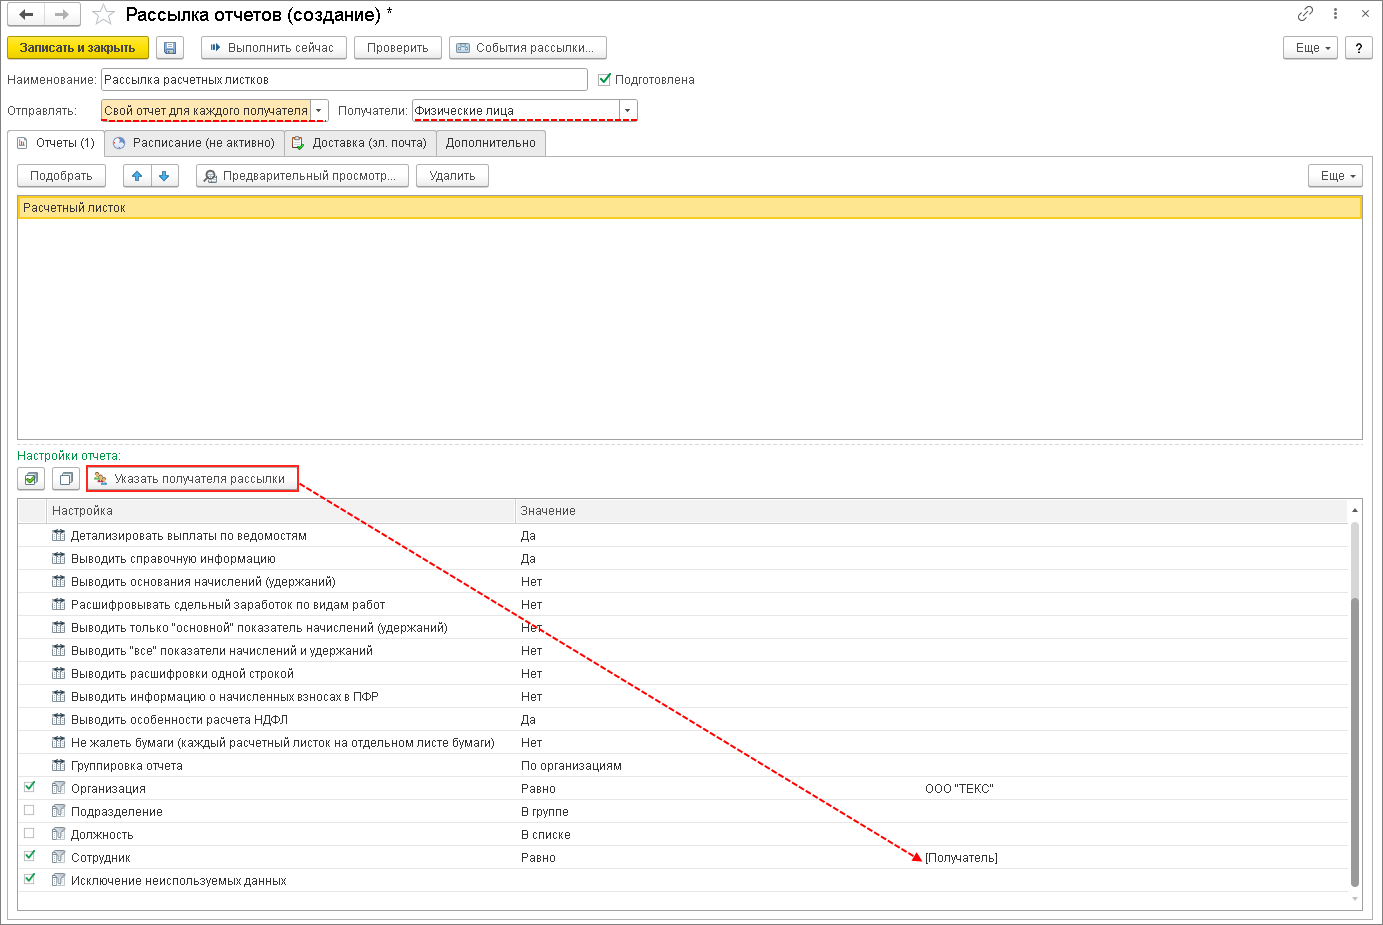Open help with the question mark button
The width and height of the screenshot is (1383, 925).
(x=1358, y=48)
